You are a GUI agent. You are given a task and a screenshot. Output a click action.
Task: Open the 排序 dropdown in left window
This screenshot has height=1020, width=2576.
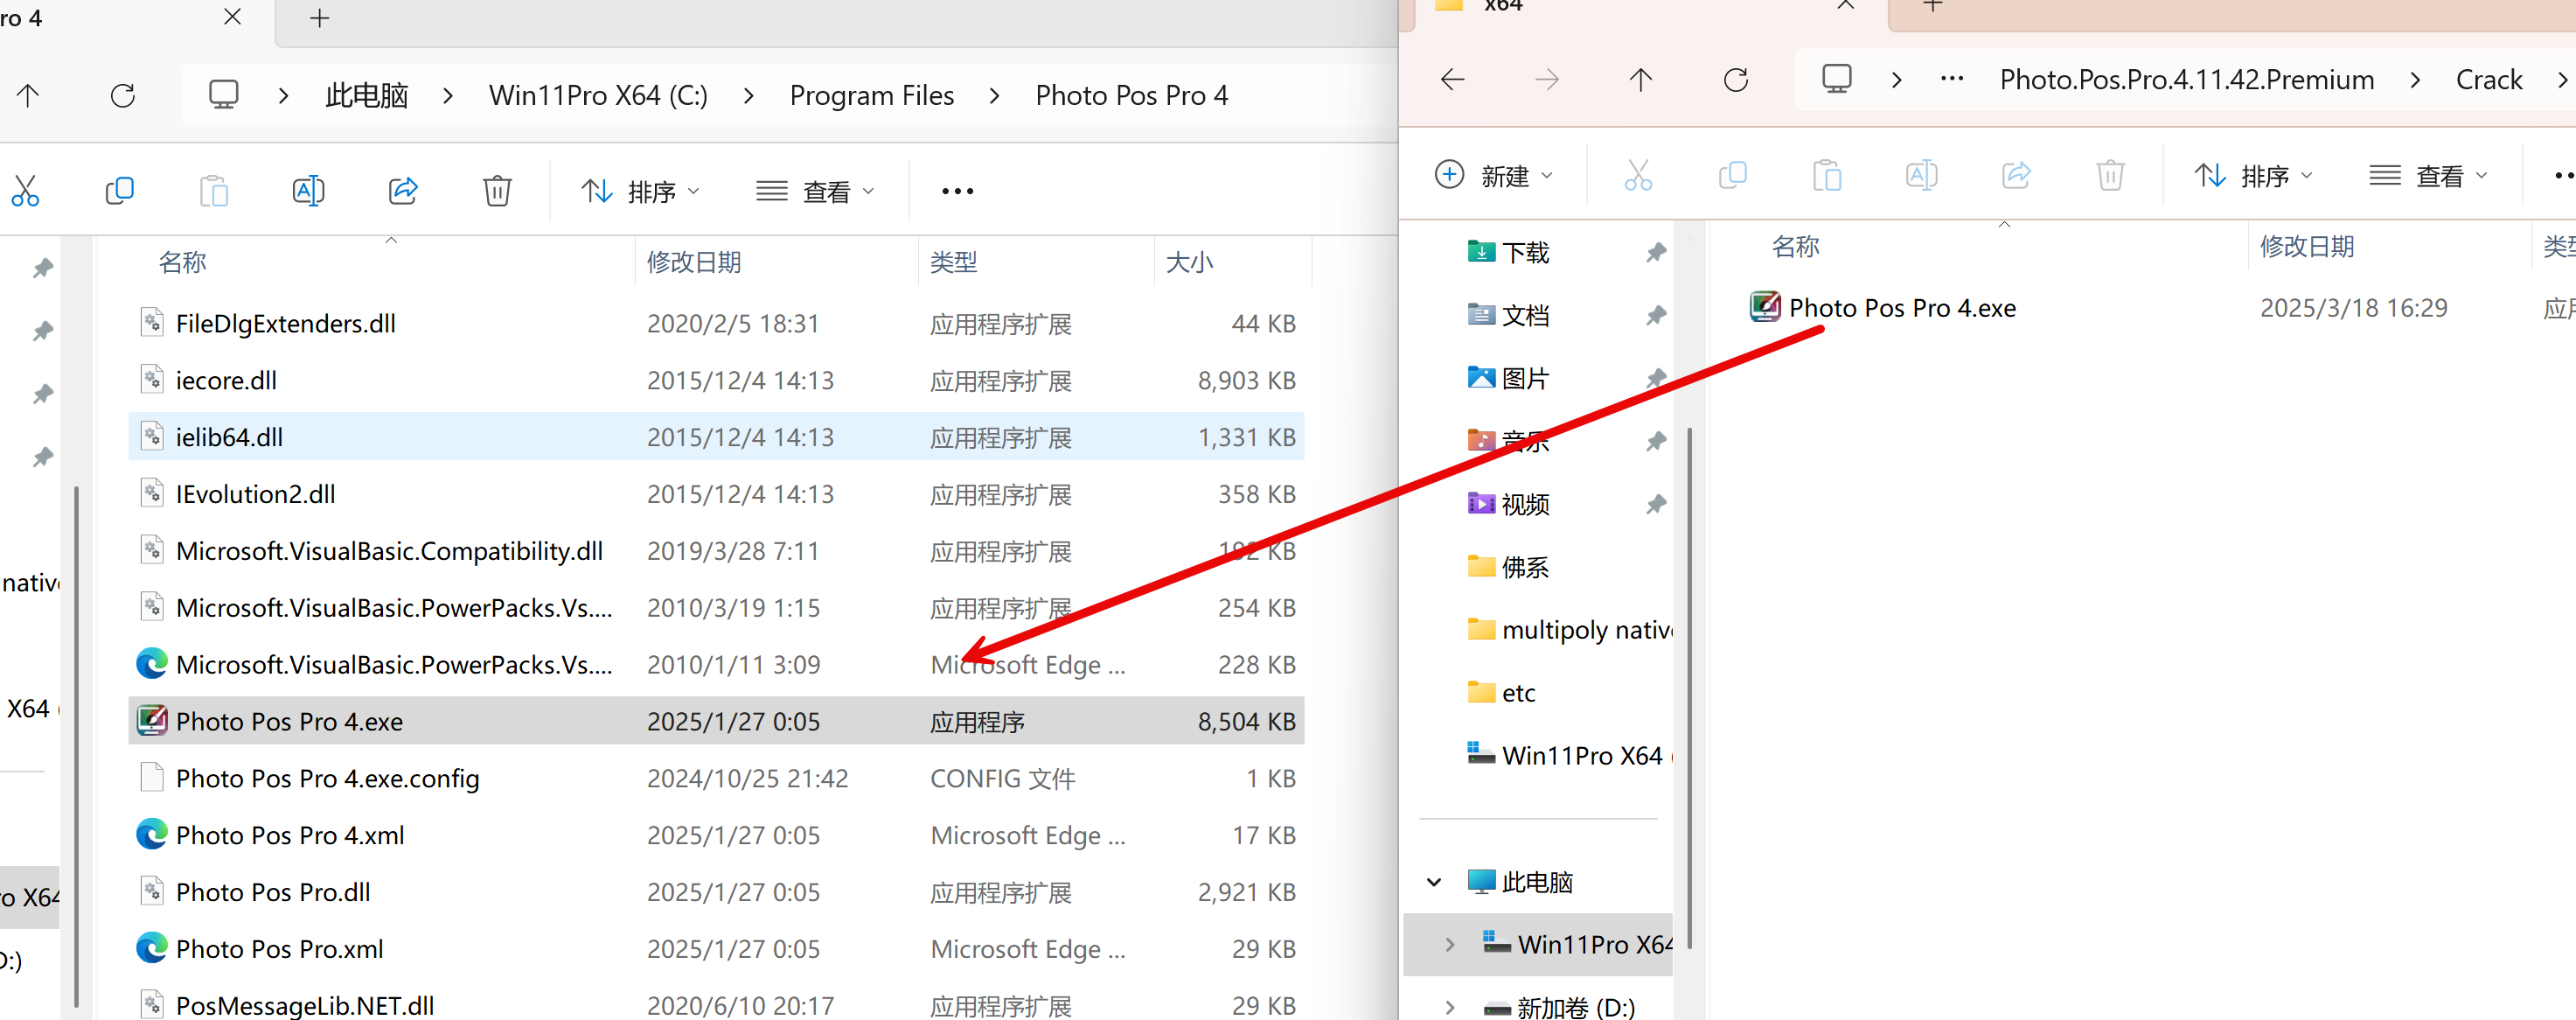[641, 191]
